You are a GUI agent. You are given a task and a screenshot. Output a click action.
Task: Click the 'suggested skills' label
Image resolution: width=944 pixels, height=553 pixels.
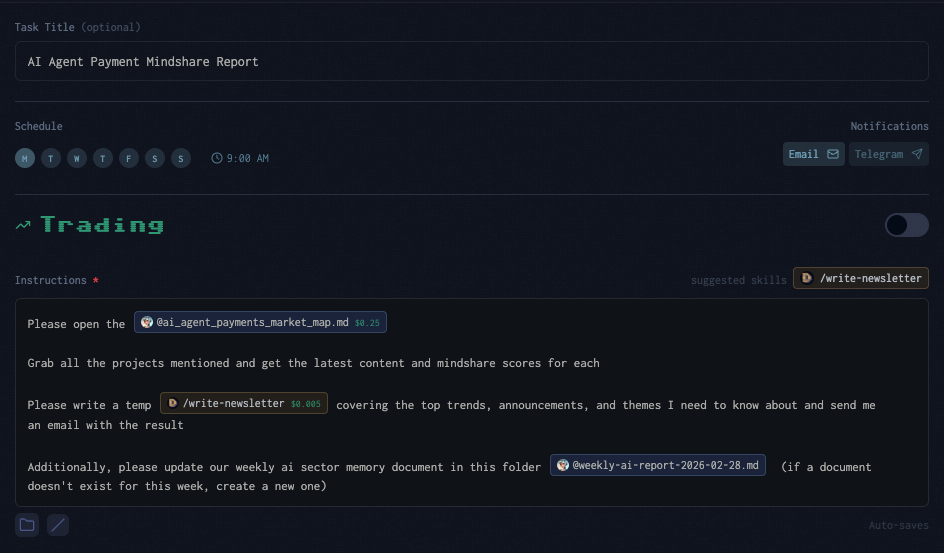point(739,280)
